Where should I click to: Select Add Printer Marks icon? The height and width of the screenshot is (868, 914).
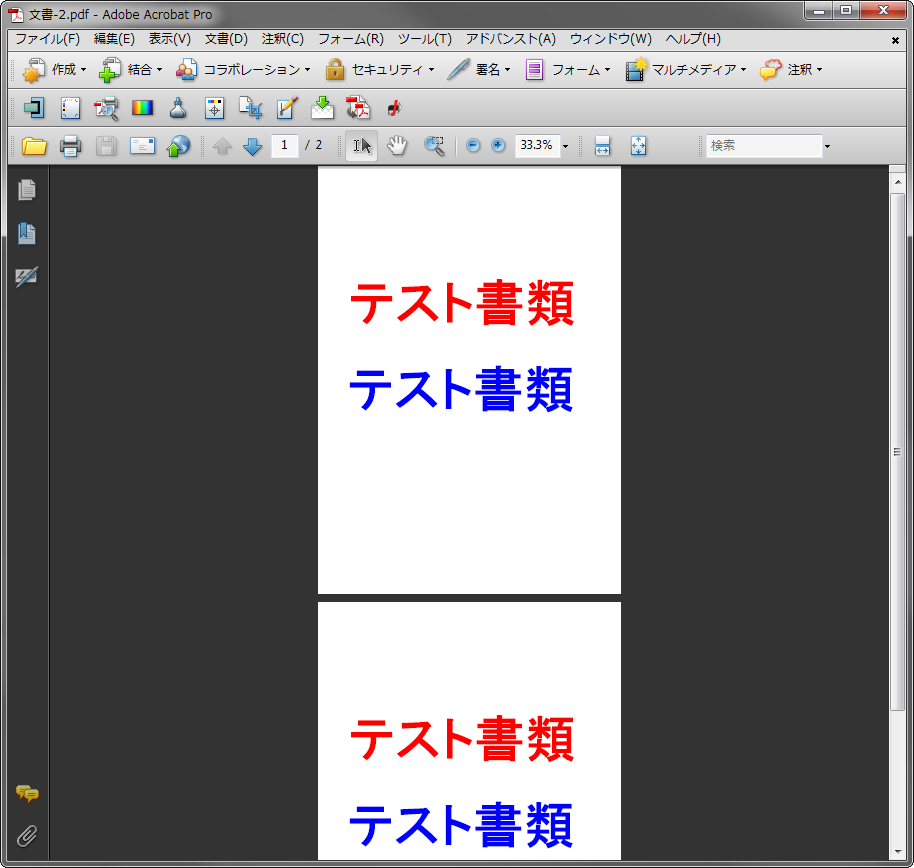(215, 108)
